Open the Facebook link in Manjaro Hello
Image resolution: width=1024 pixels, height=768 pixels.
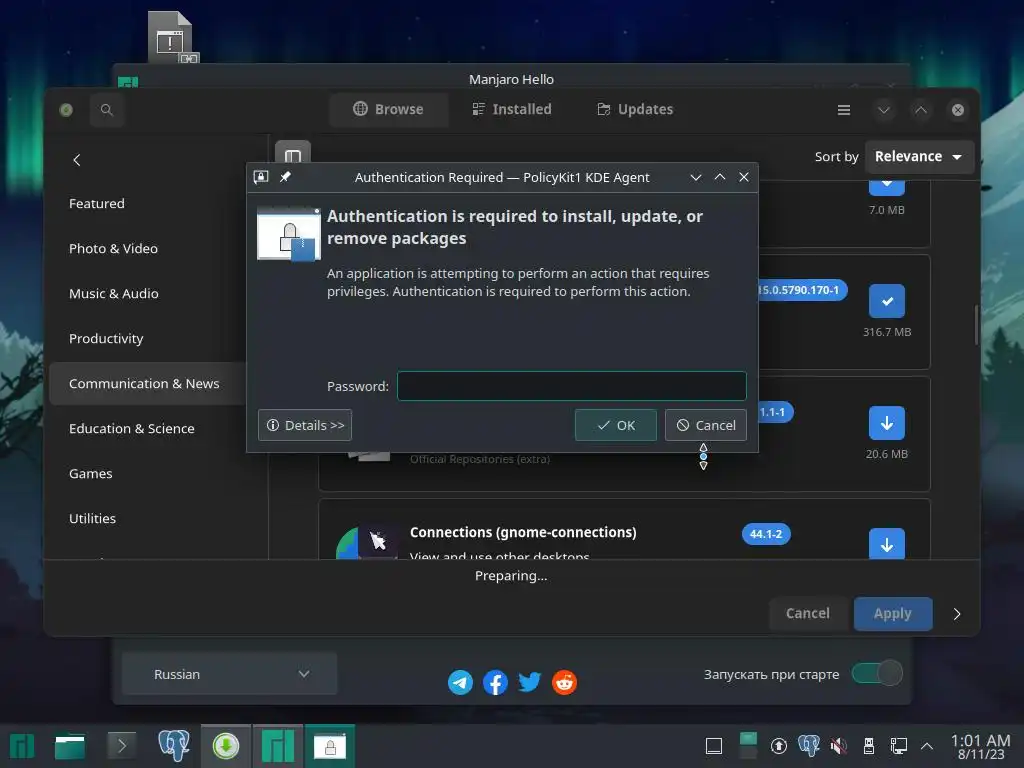click(495, 682)
